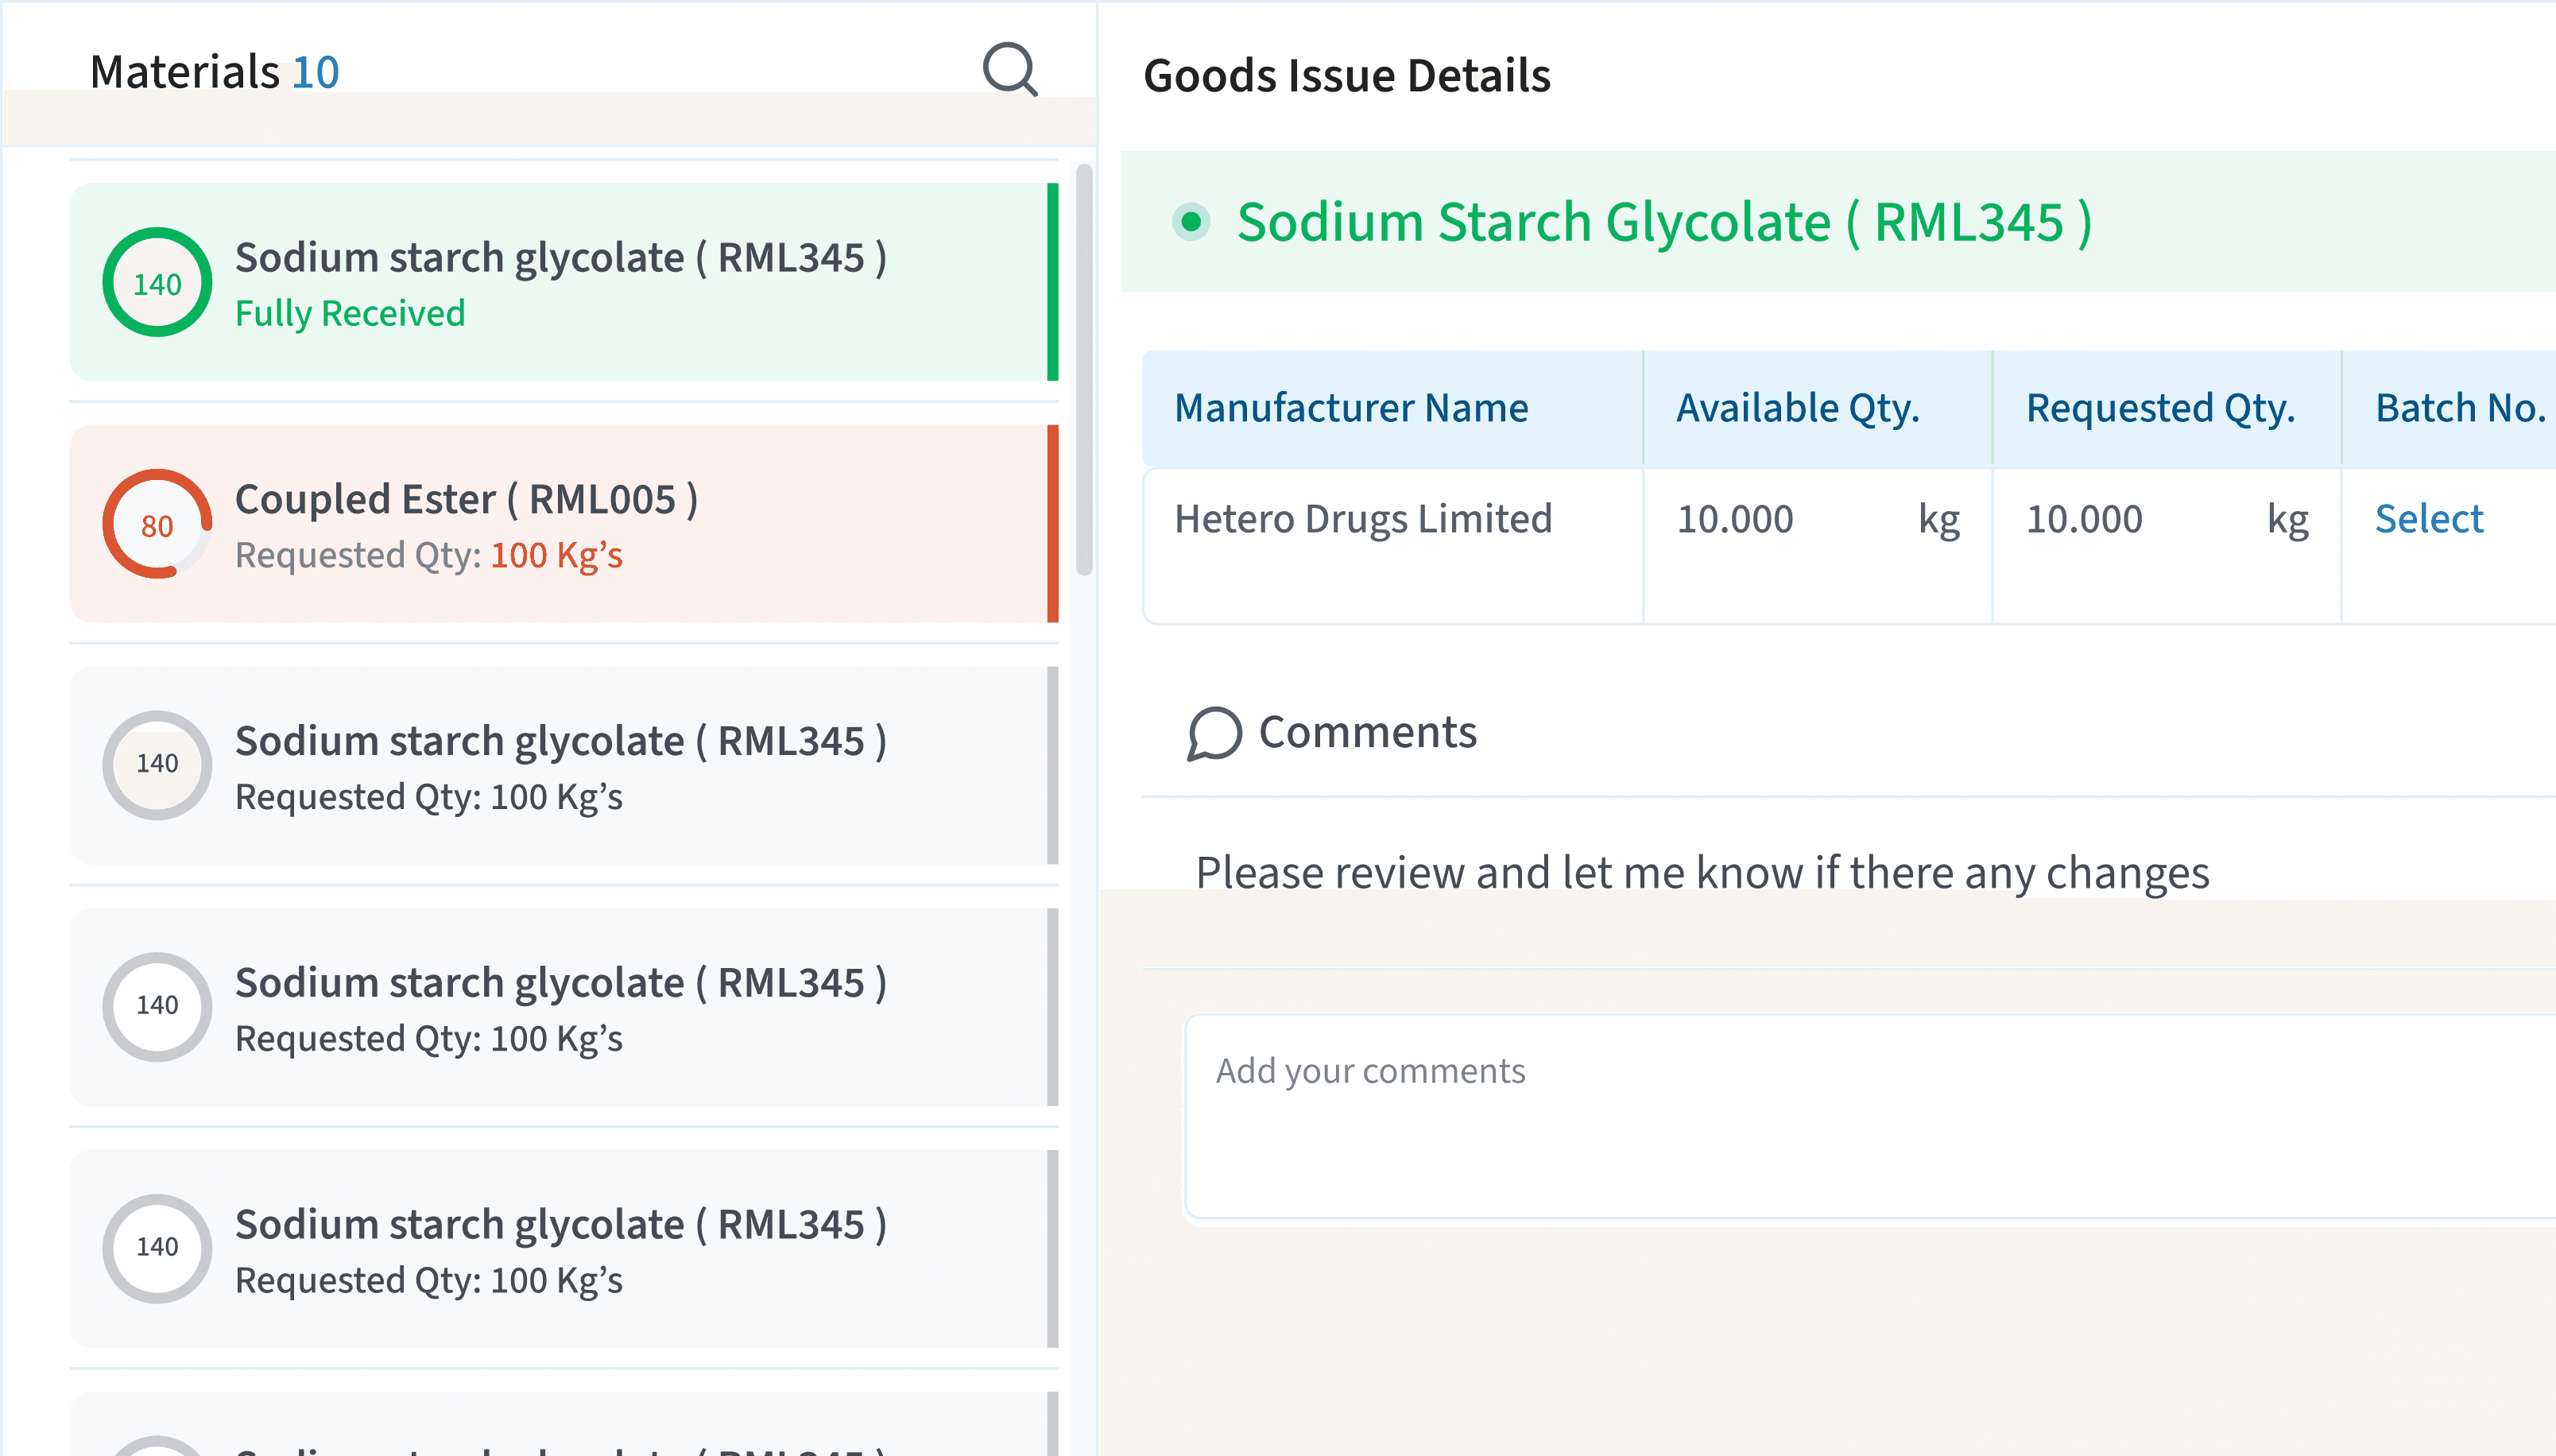This screenshot has height=1456, width=2556.
Task: Click the fifth card's grey 140 ring
Action: click(x=157, y=1248)
